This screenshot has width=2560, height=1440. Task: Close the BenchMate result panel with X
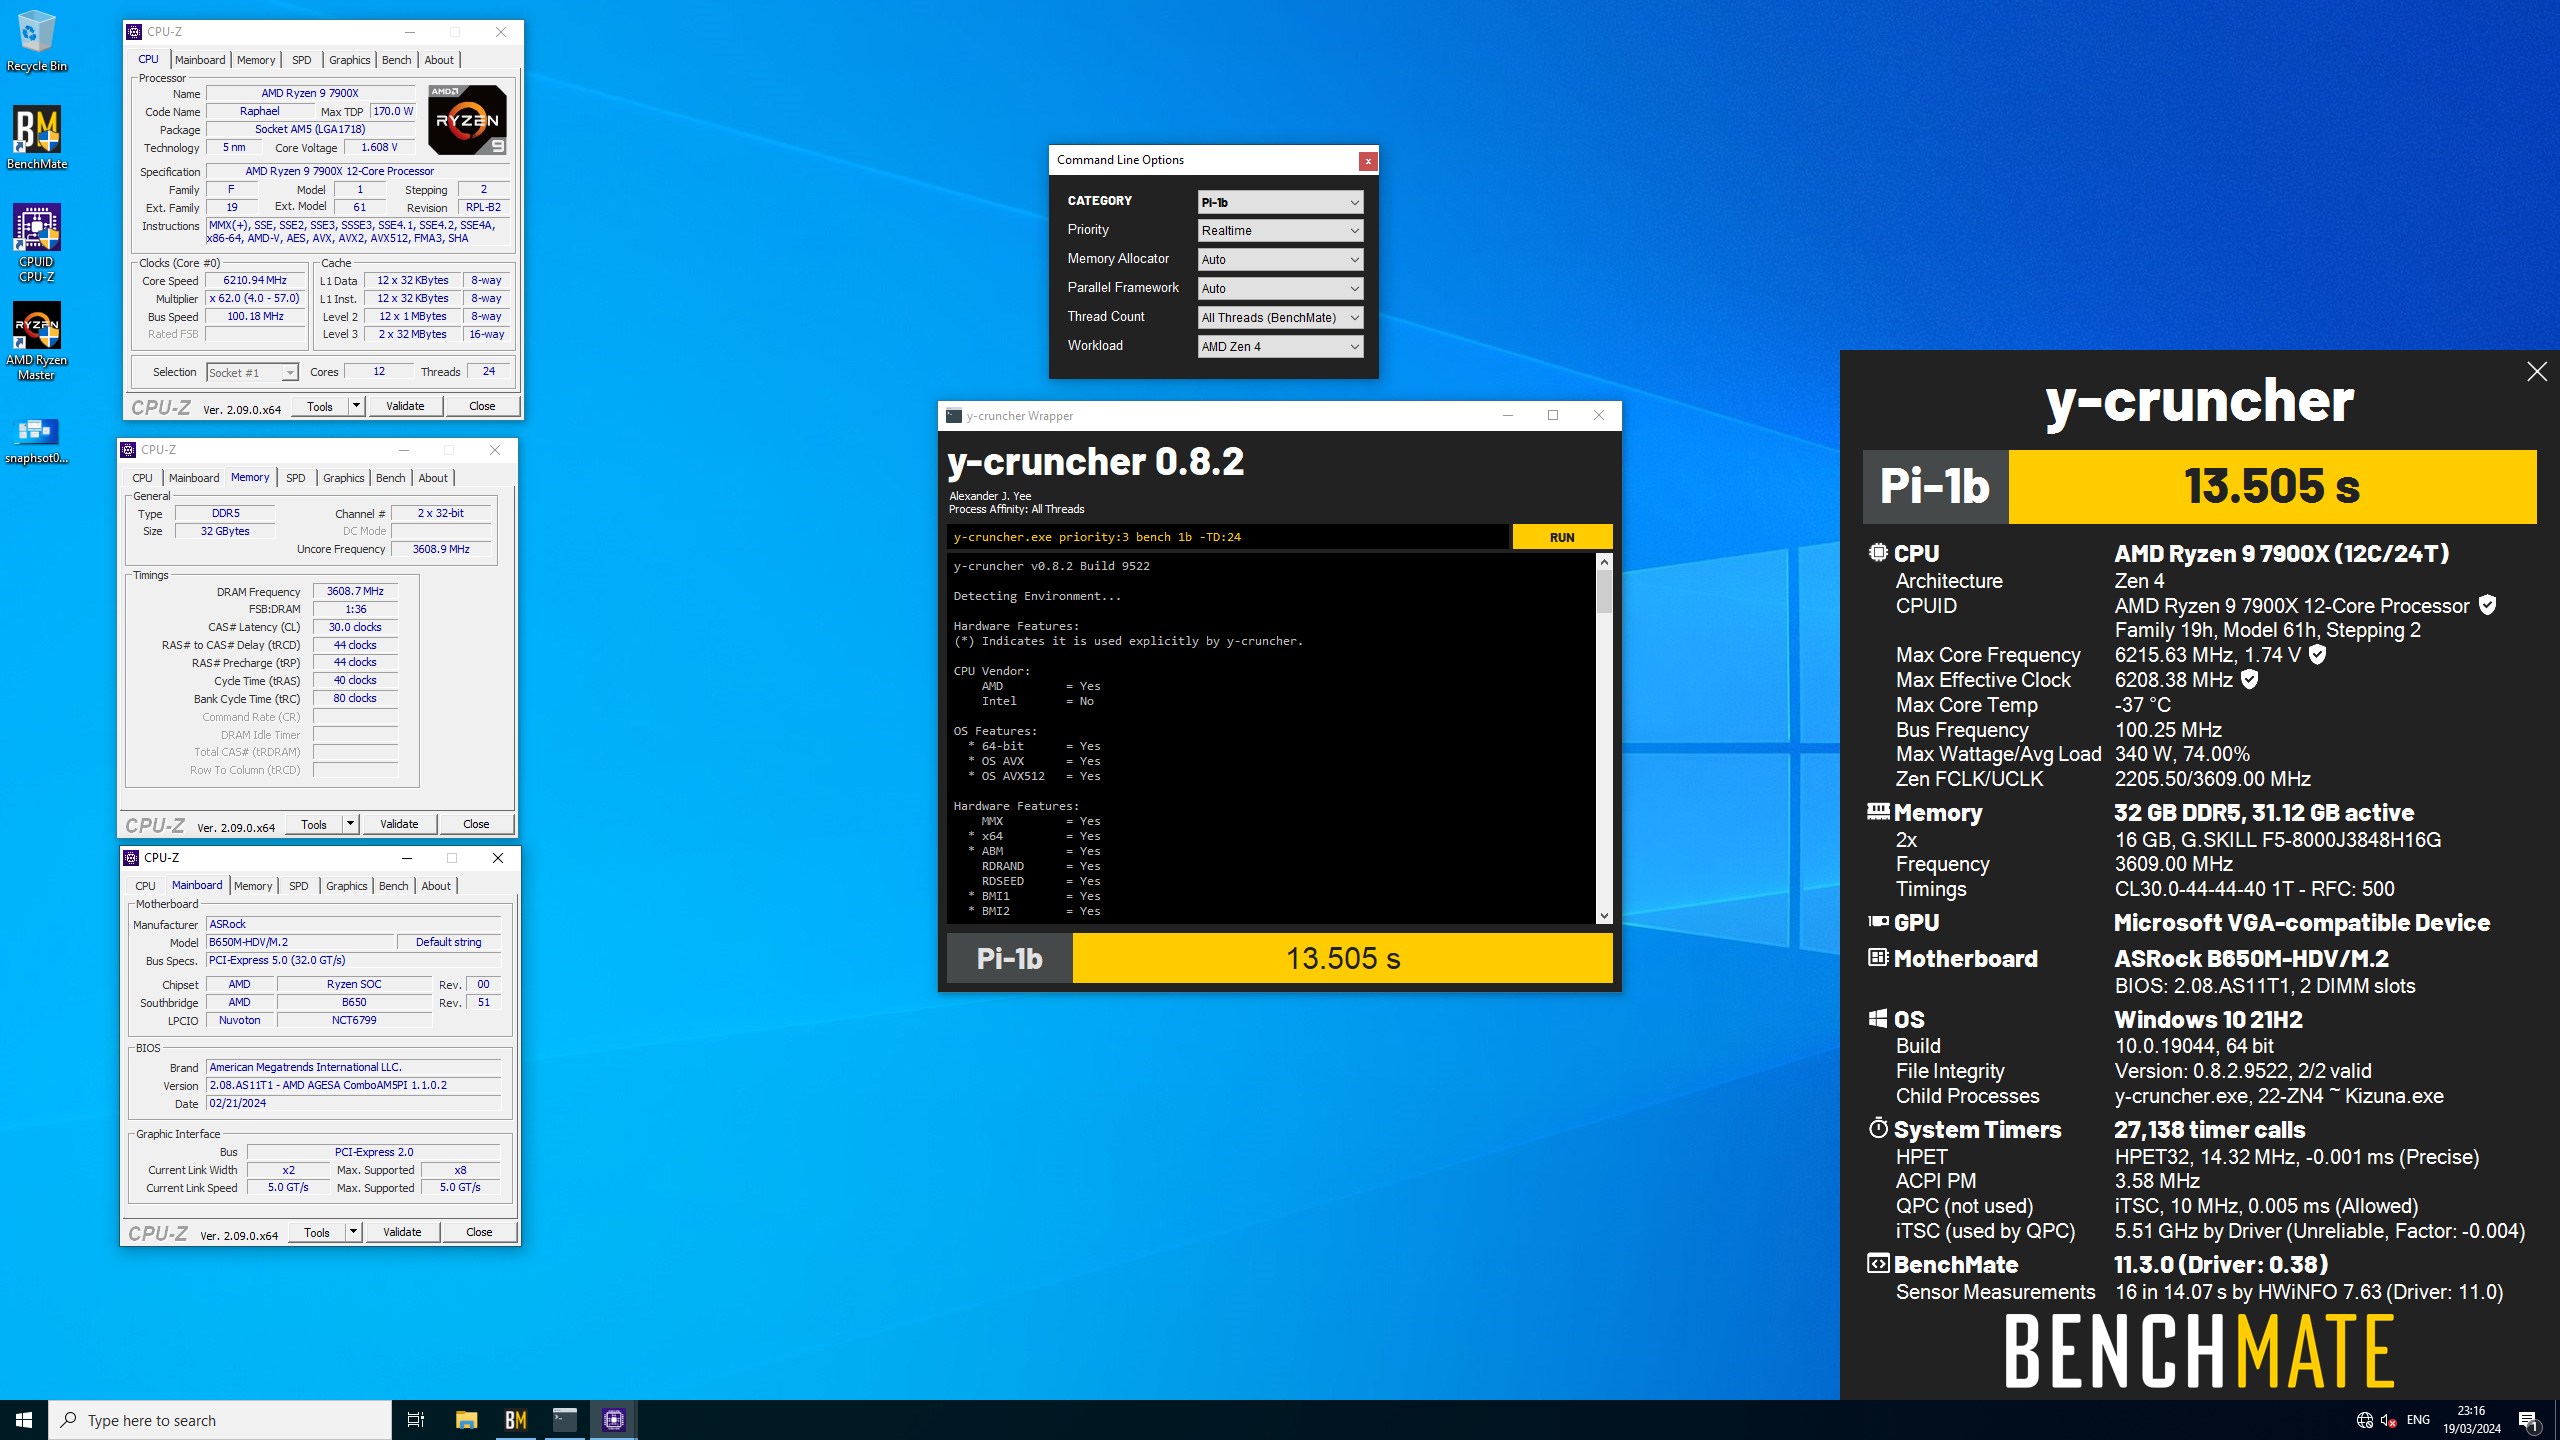(x=2537, y=372)
